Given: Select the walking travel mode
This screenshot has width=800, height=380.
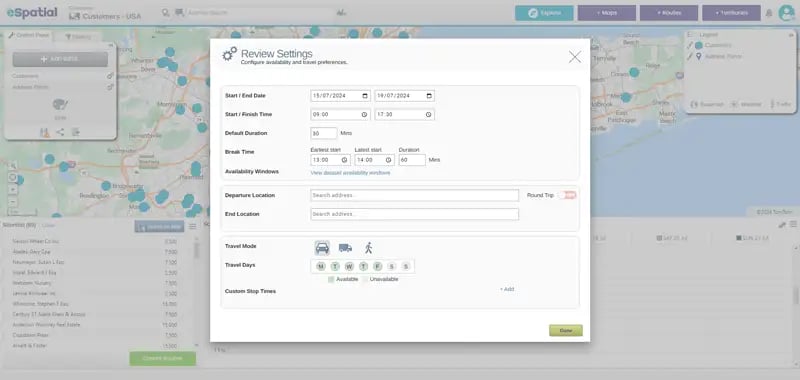Looking at the screenshot, I should tap(368, 248).
